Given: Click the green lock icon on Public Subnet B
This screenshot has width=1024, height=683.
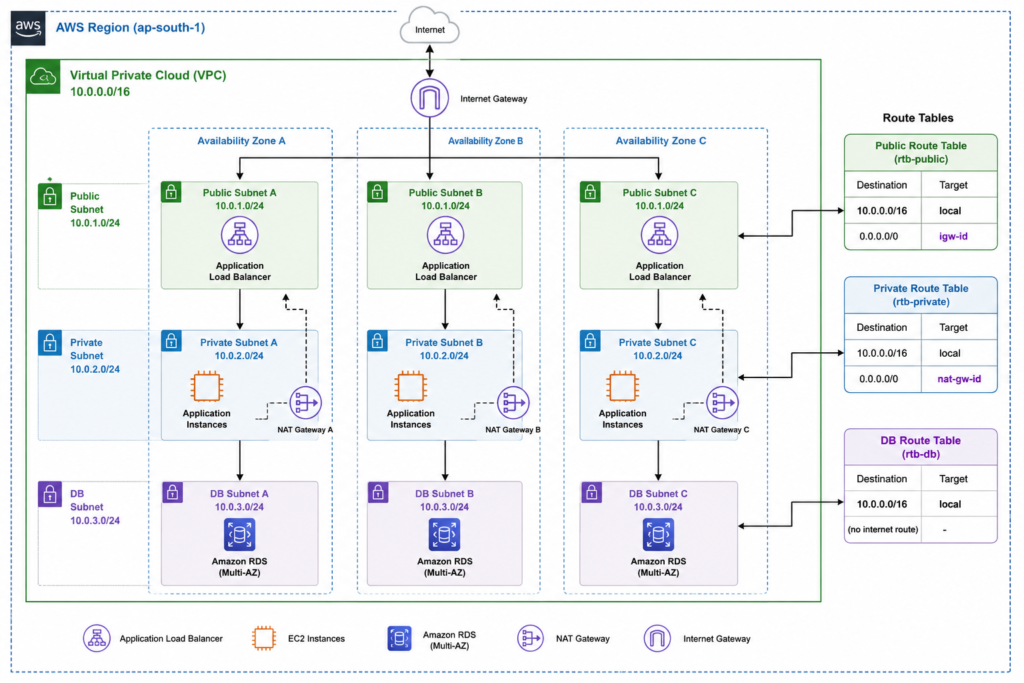Looking at the screenshot, I should [x=377, y=192].
